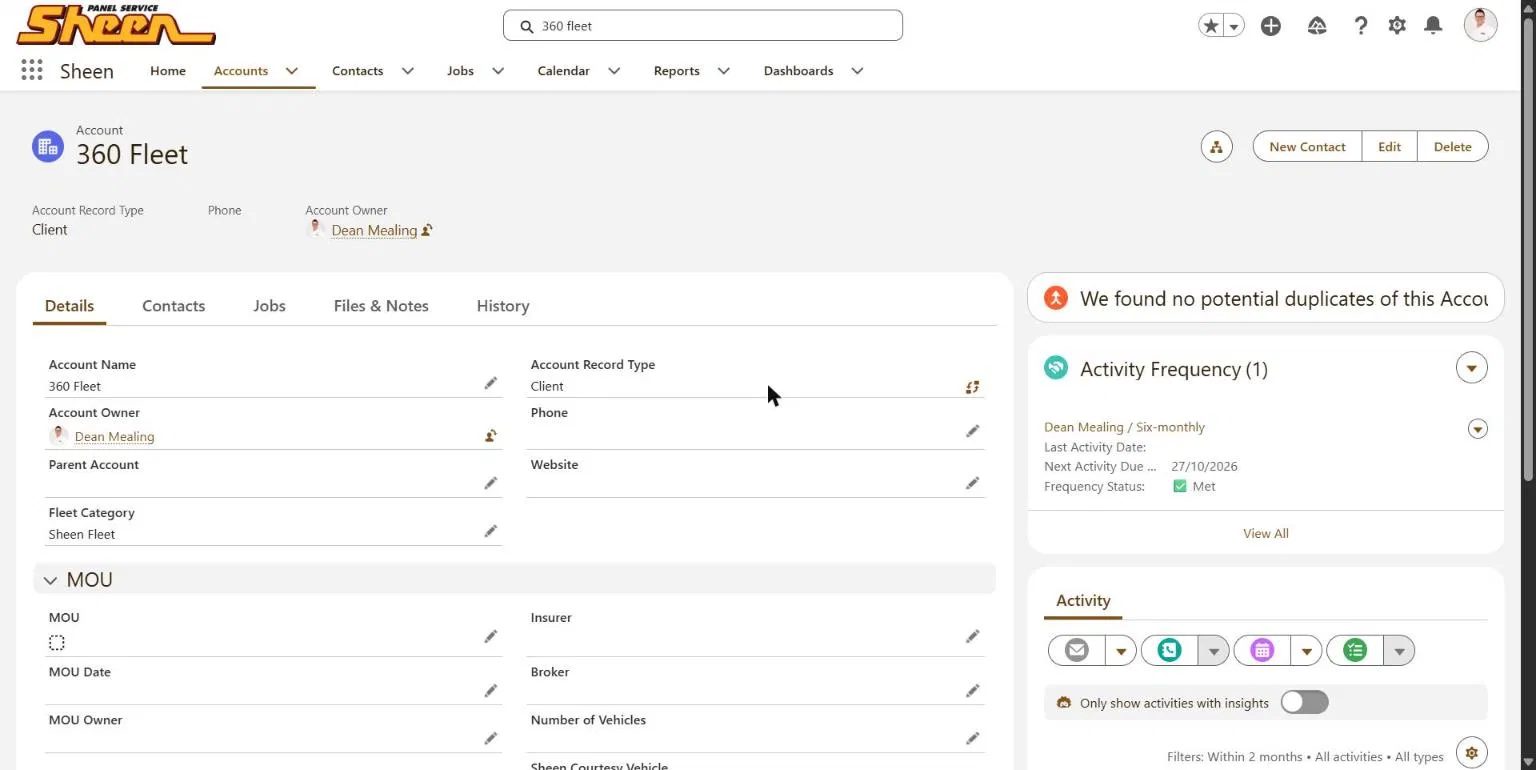Open Dean Mealing / Six-monthly row menu
This screenshot has width=1536, height=770.
click(1477, 429)
